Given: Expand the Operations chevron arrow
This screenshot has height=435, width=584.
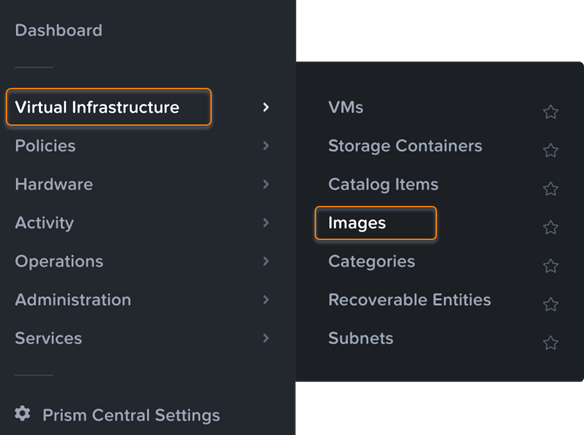Looking at the screenshot, I should pyautogui.click(x=266, y=261).
